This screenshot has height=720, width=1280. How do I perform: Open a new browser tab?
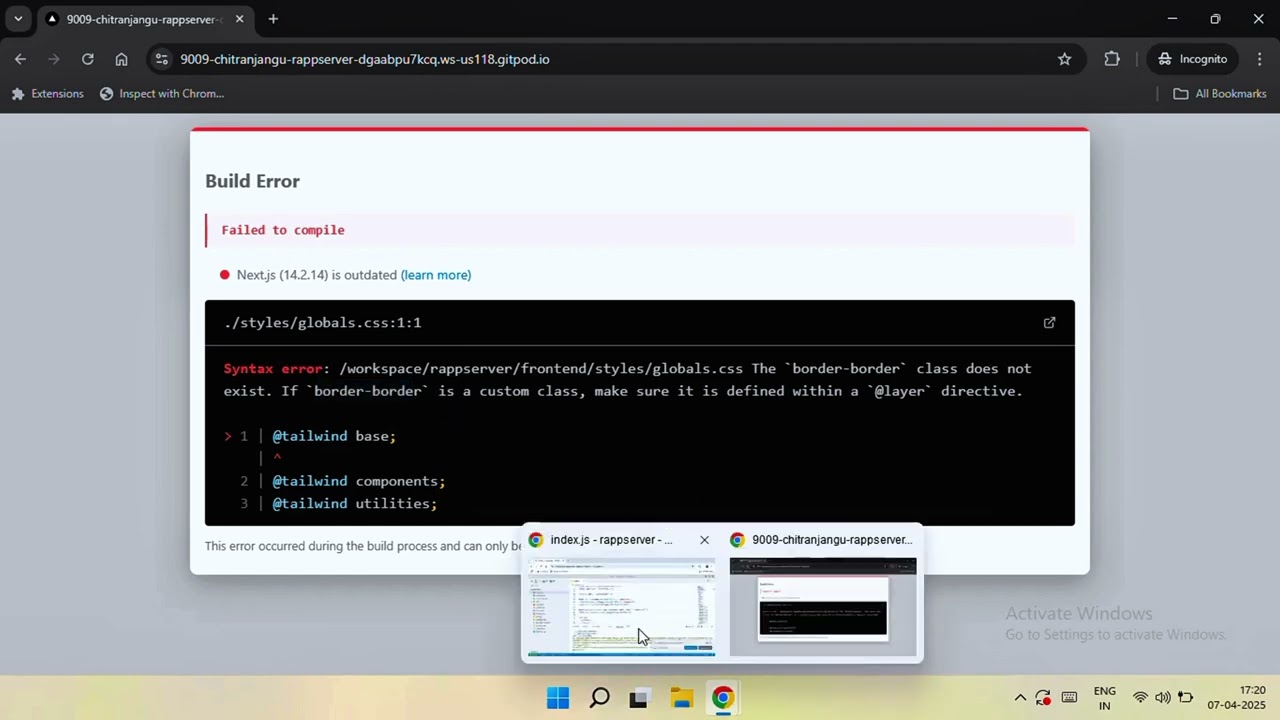[x=273, y=19]
